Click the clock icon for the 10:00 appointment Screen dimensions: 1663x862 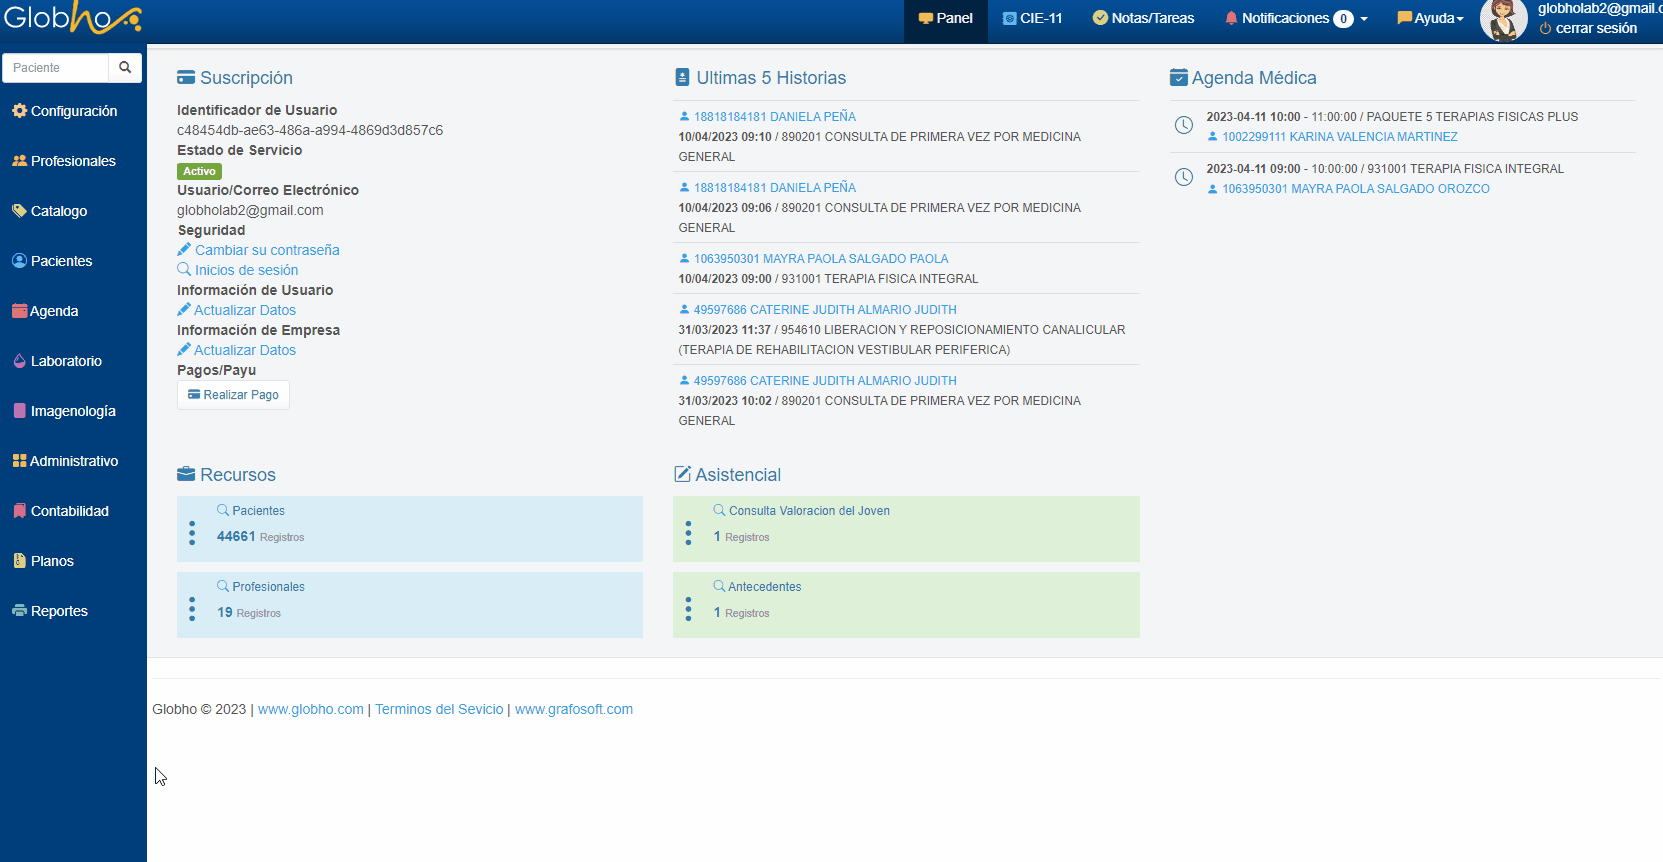tap(1183, 125)
